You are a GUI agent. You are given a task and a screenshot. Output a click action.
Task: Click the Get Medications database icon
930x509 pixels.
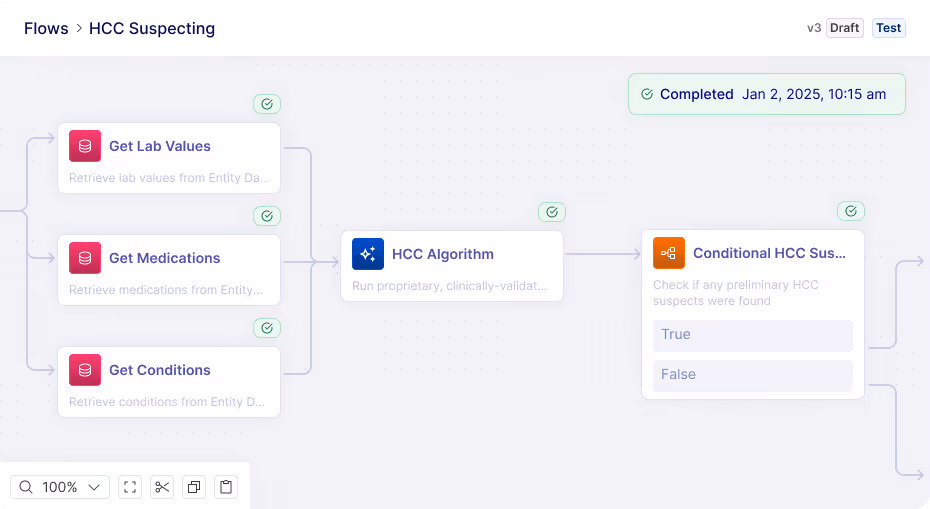[x=85, y=258]
